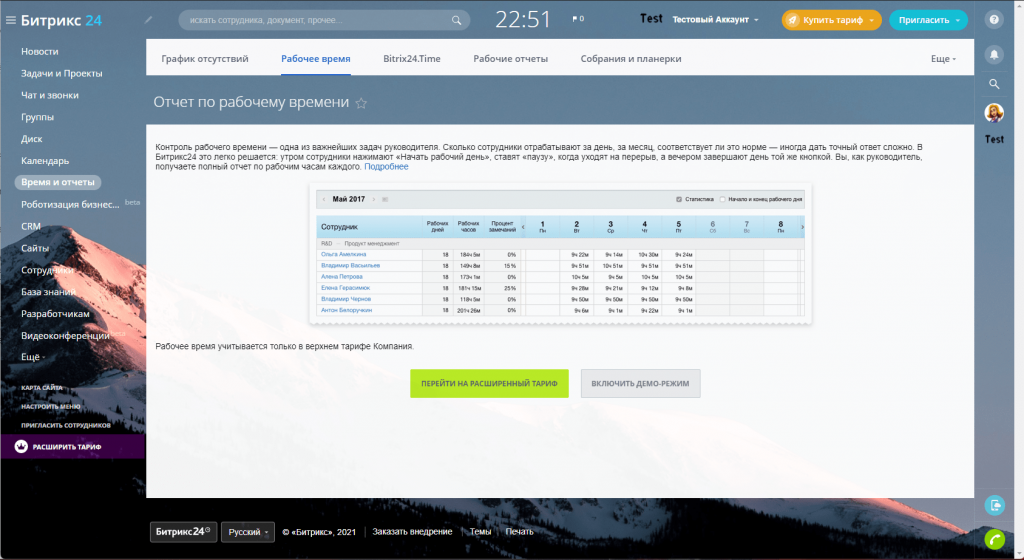Image resolution: width=1024 pixels, height=560 pixels.
Task: Click the Test label in the header
Action: point(651,19)
